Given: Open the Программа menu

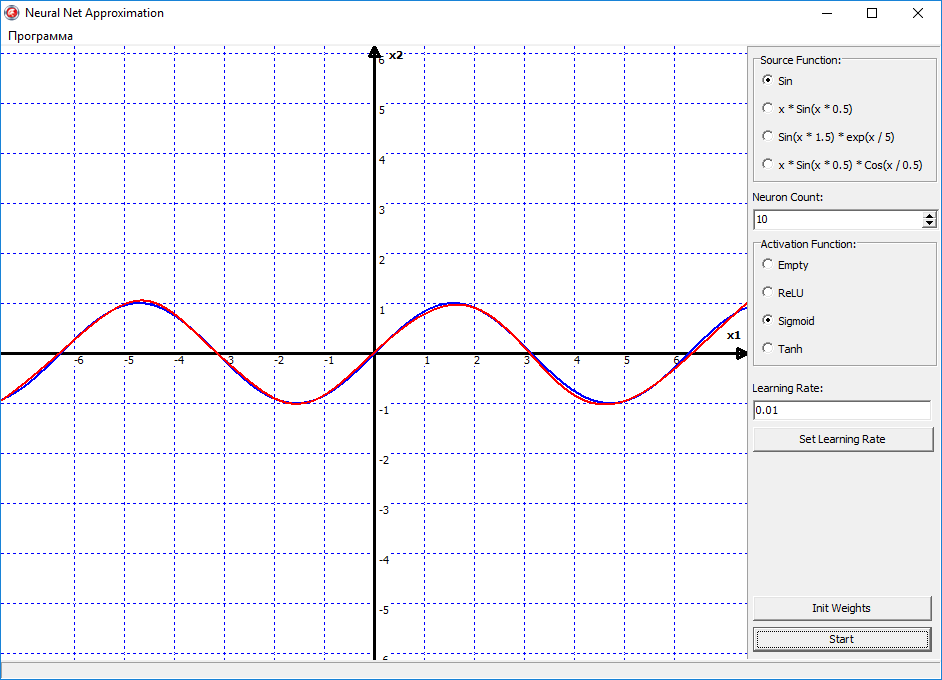Looking at the screenshot, I should (40, 36).
